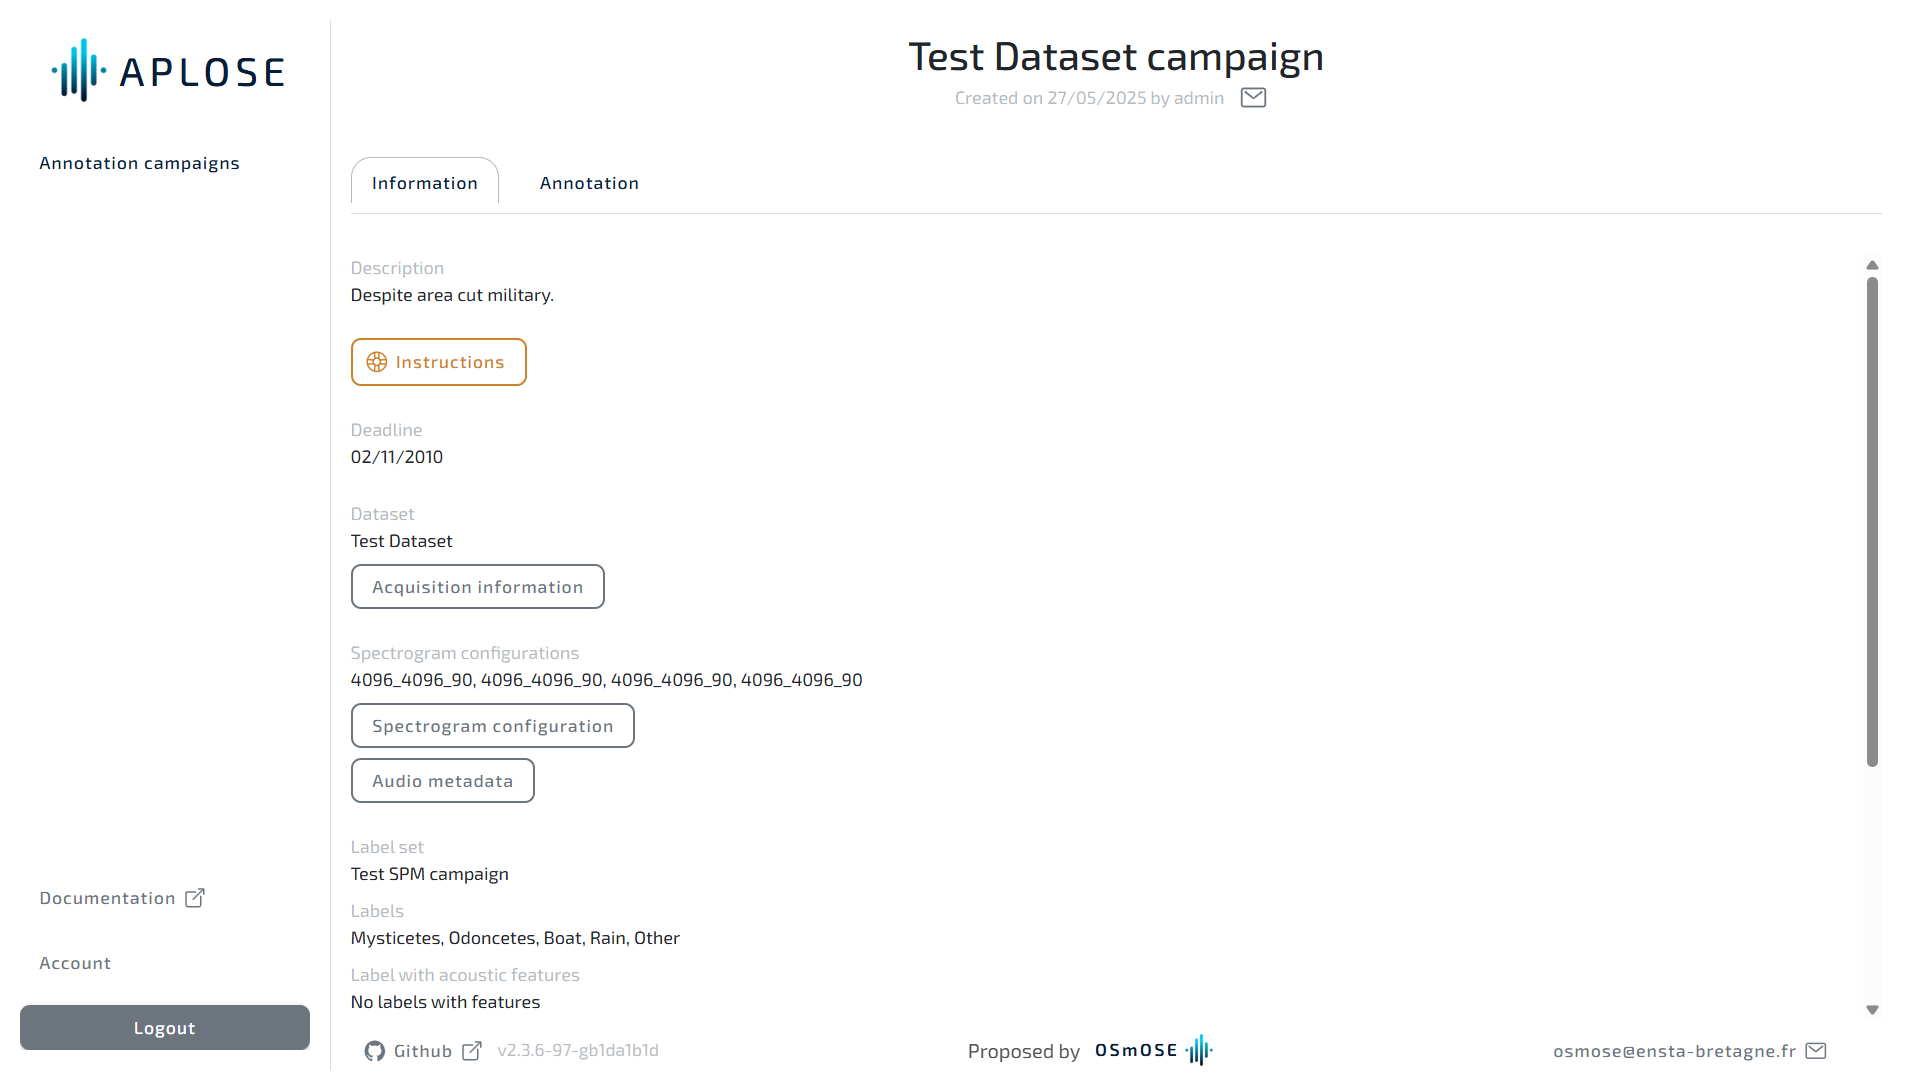Click the mail icon next to admin

coord(1253,98)
